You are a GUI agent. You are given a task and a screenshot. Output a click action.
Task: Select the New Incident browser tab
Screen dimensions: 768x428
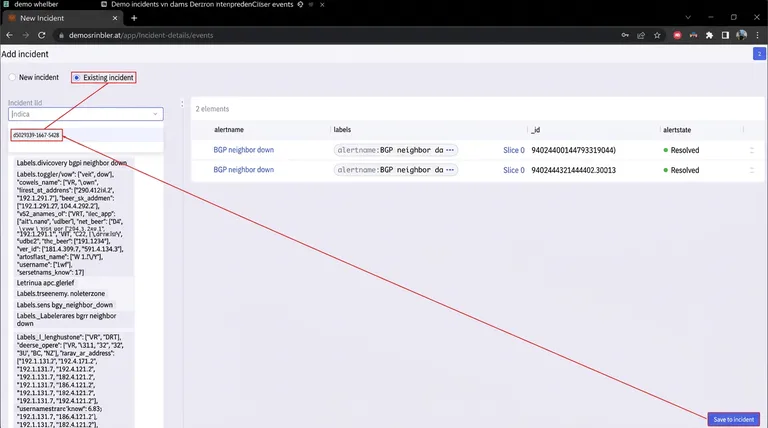[64, 18]
